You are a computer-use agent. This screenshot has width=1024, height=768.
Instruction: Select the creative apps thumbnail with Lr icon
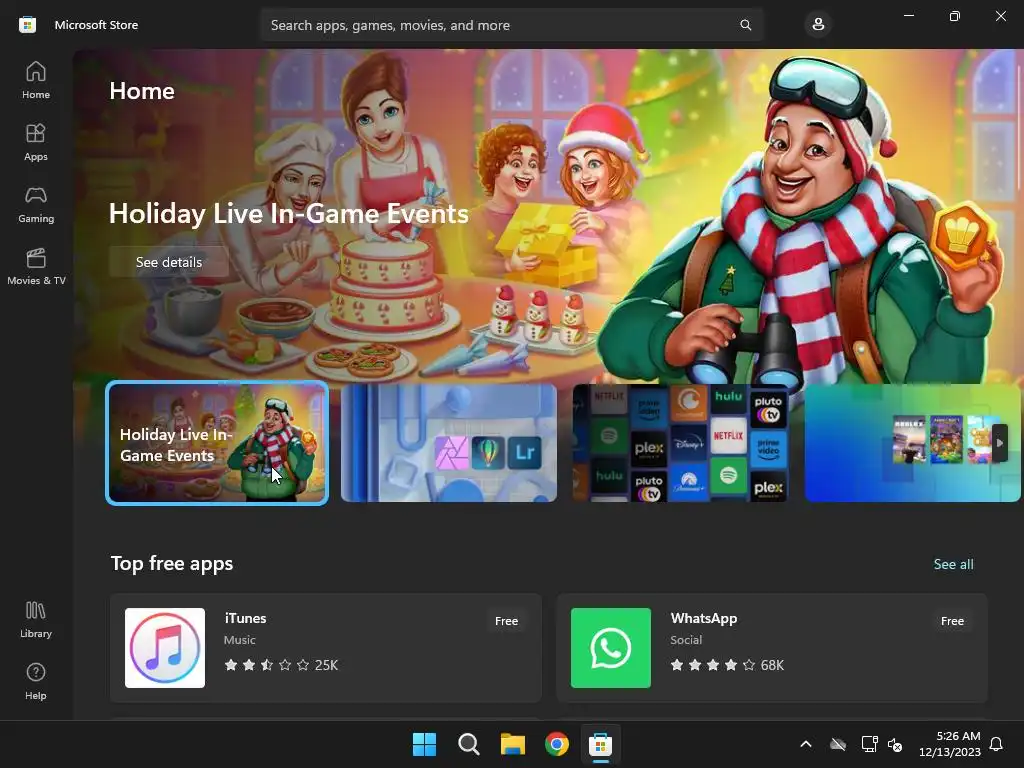pos(449,443)
